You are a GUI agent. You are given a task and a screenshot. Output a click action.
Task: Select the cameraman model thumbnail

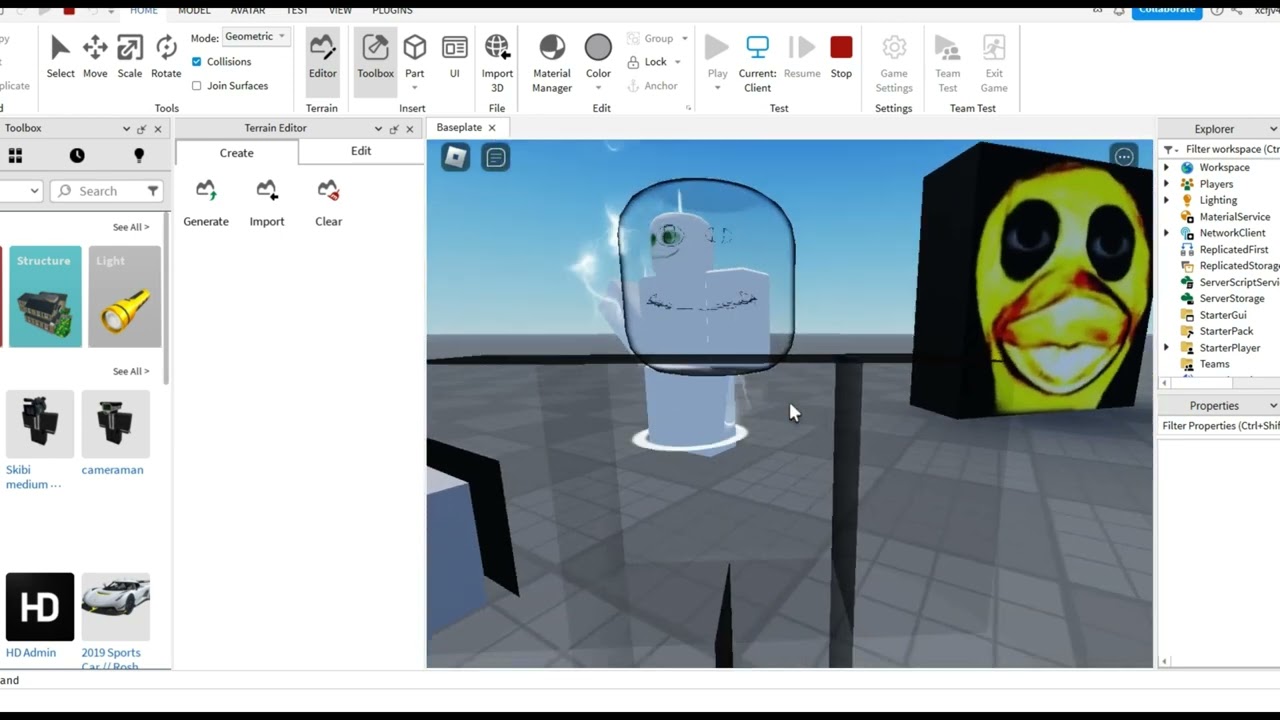tap(115, 424)
